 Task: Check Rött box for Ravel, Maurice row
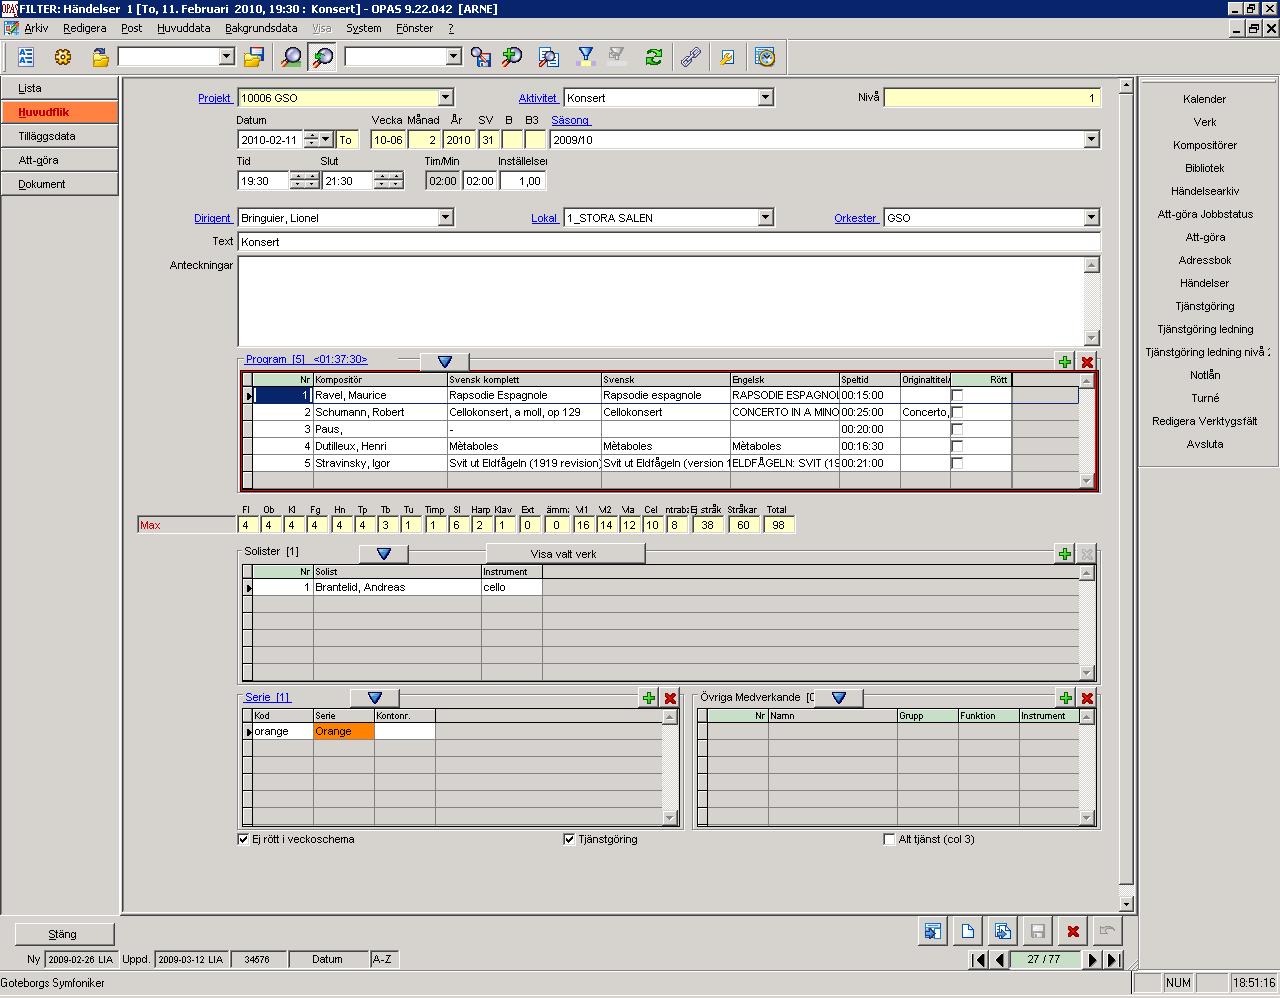957,396
